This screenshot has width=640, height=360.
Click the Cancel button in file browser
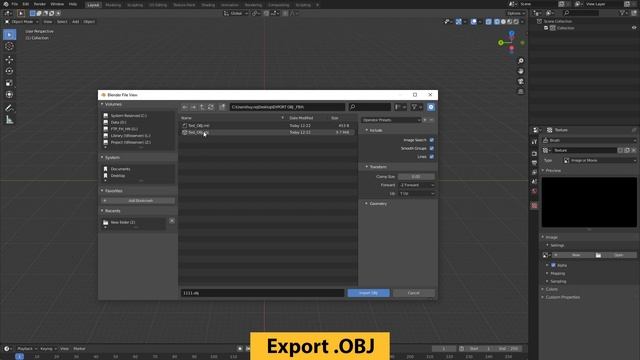click(413, 293)
